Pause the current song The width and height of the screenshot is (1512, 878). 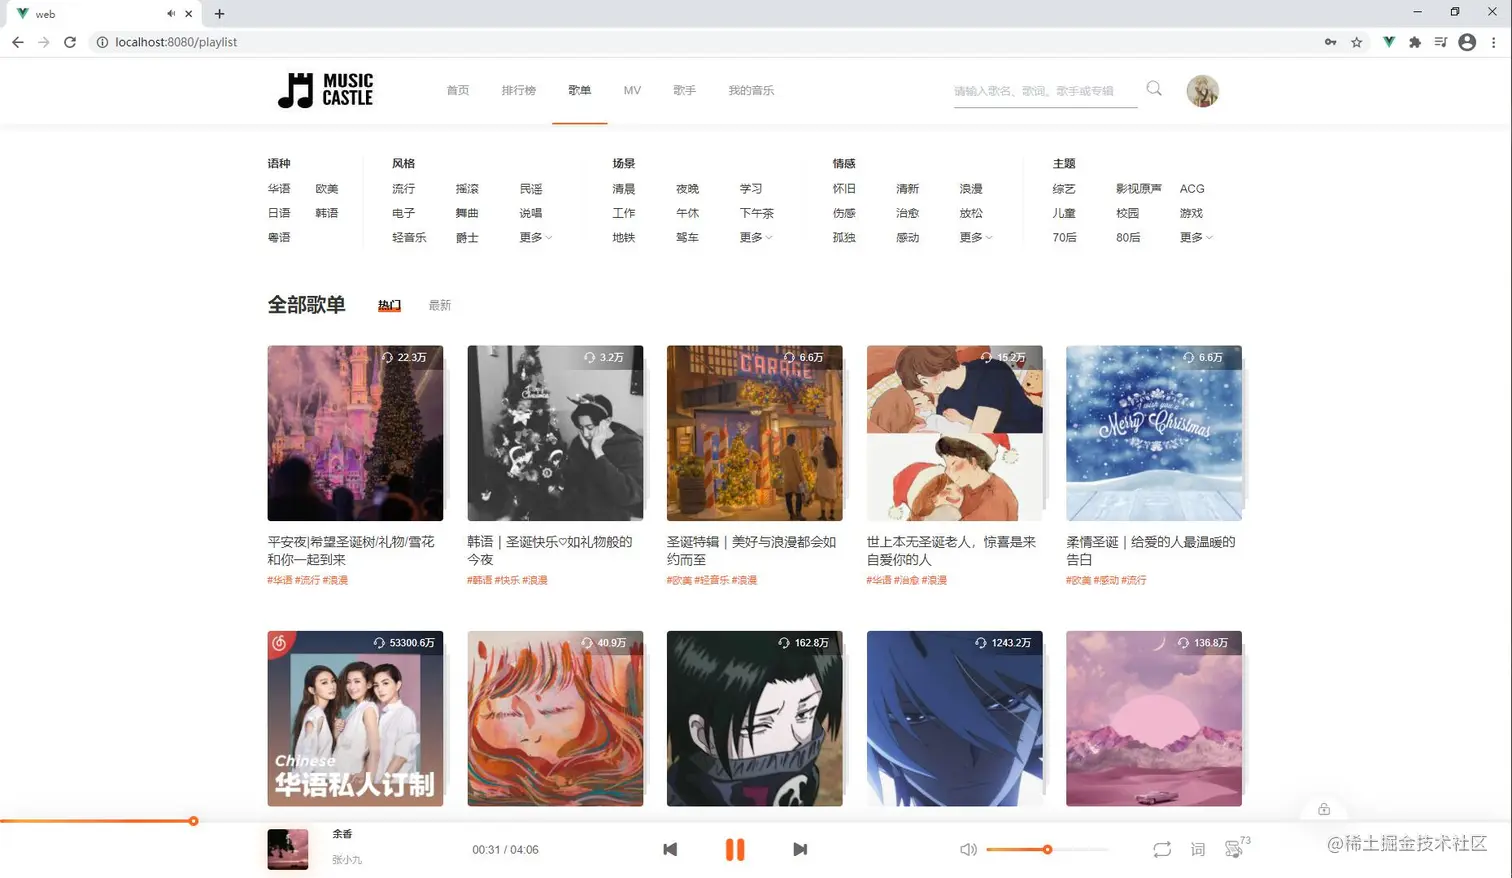tap(735, 849)
